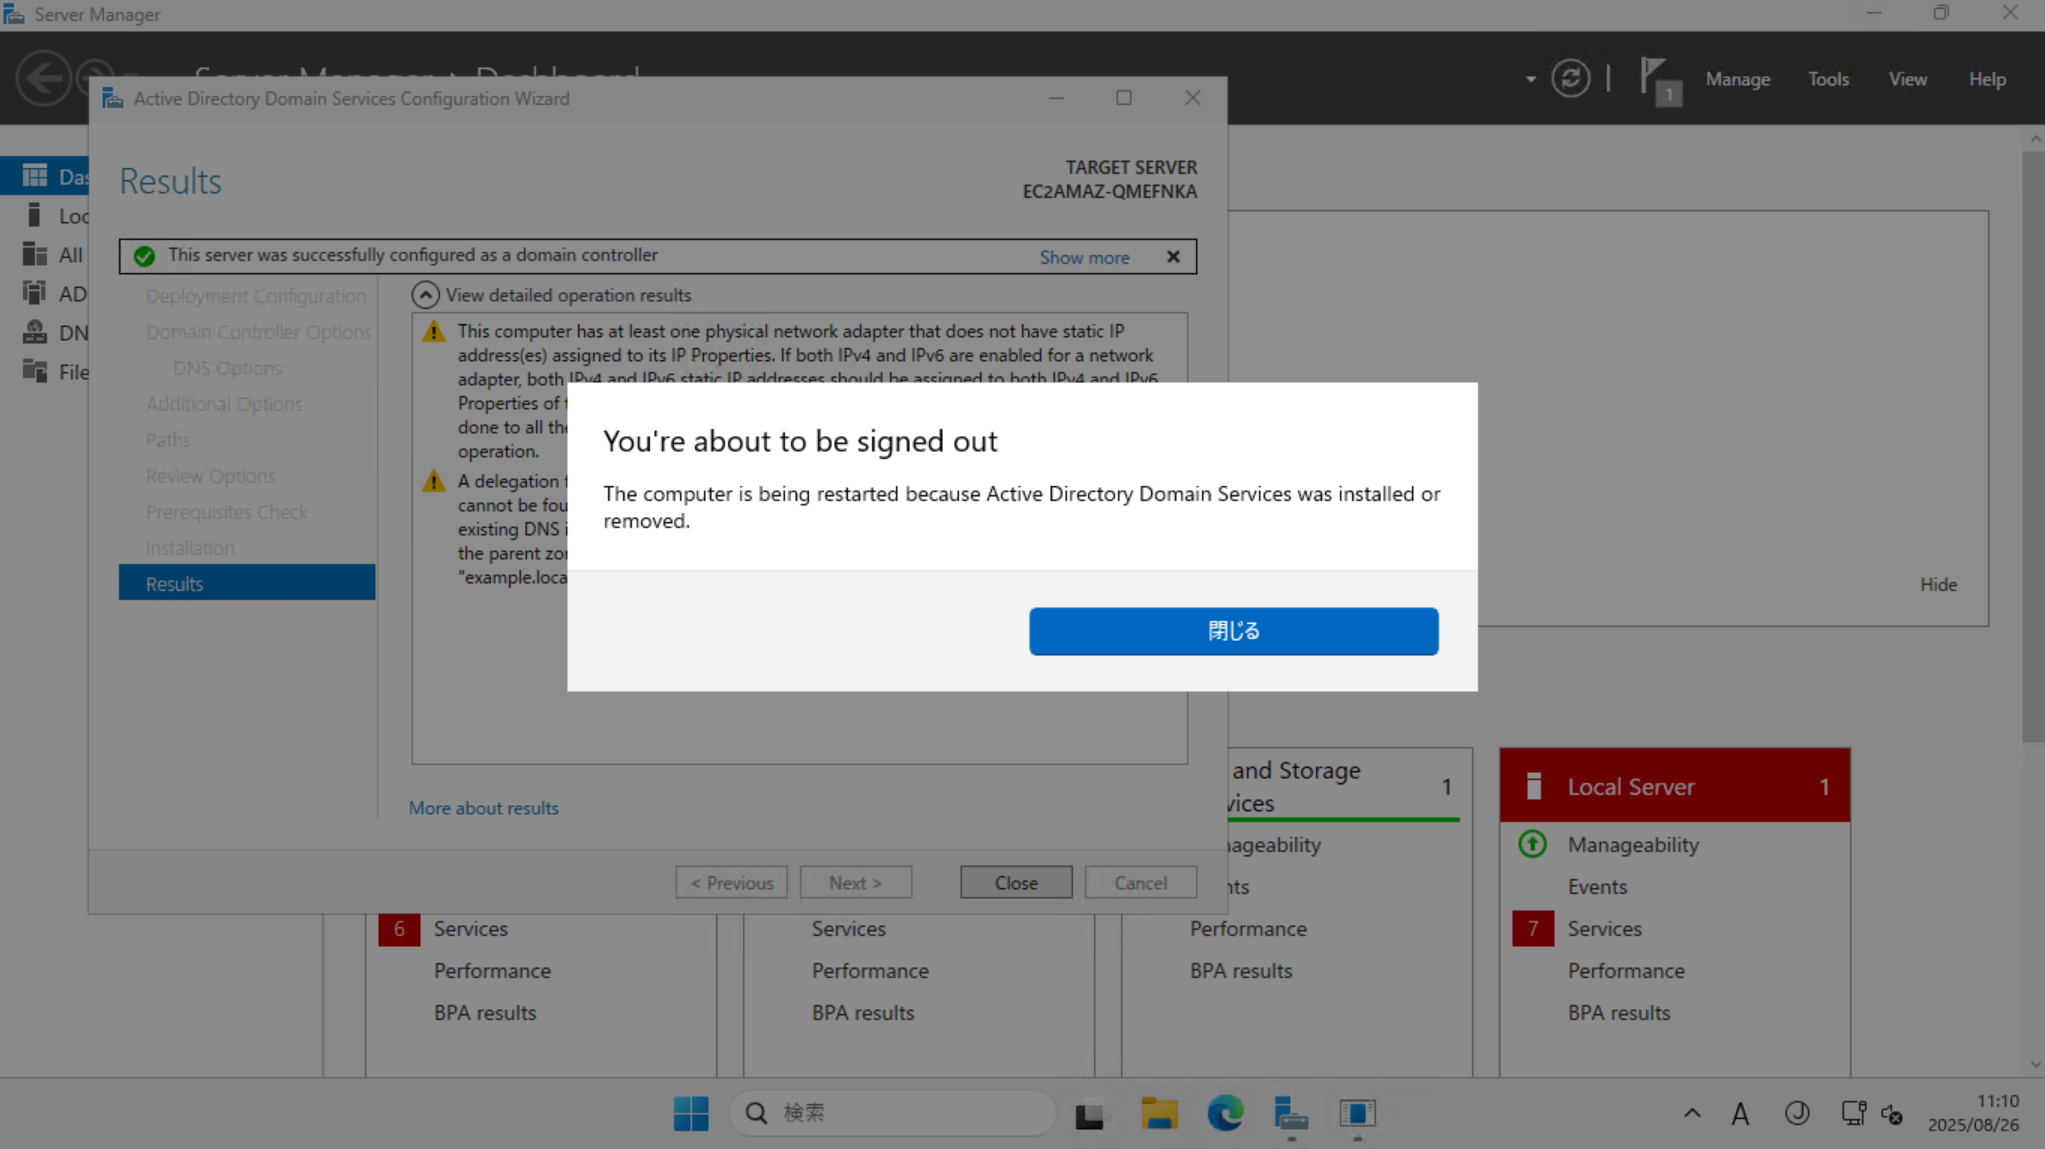The width and height of the screenshot is (2045, 1149).
Task: Open the More about results link
Action: point(483,808)
